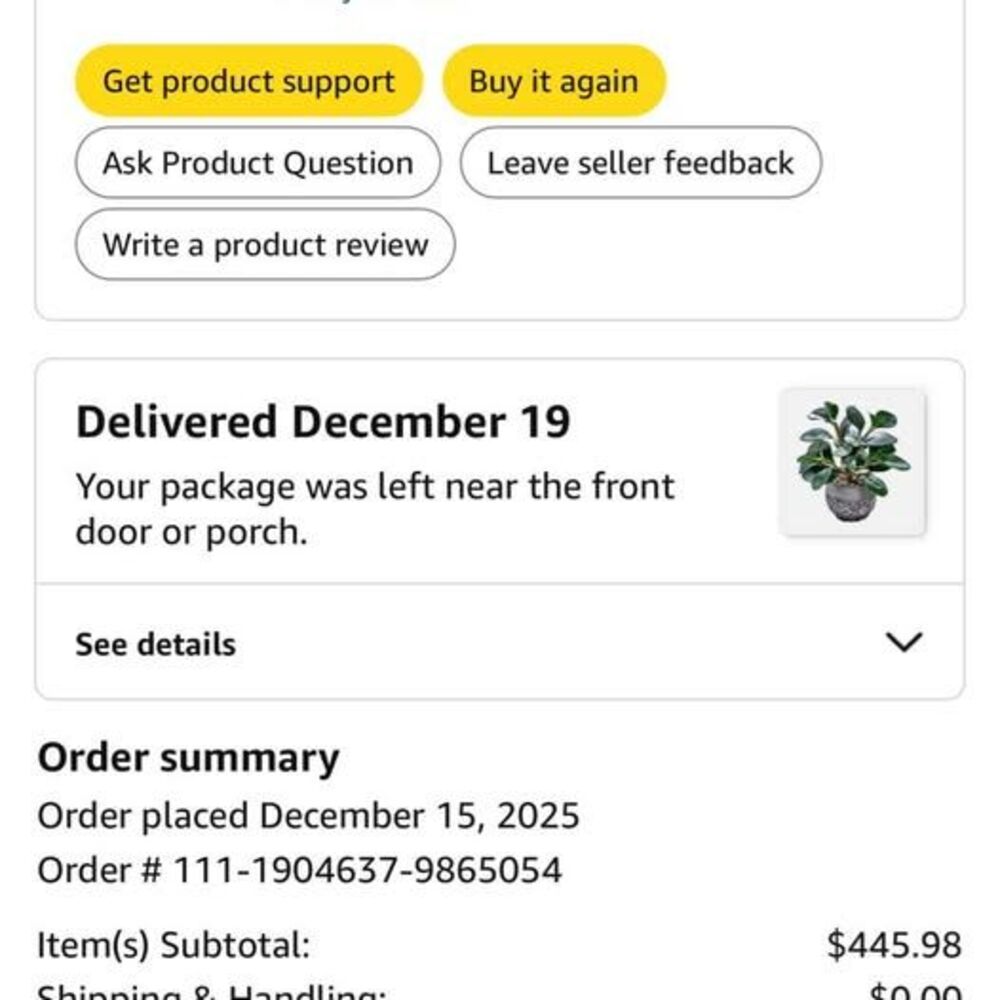Tap Write a product review

(x=265, y=245)
